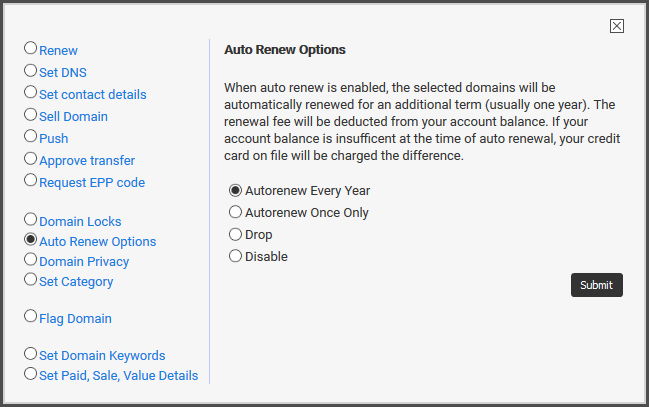Close the dialog with the X icon
Image resolution: width=649 pixels, height=407 pixels.
[617, 26]
